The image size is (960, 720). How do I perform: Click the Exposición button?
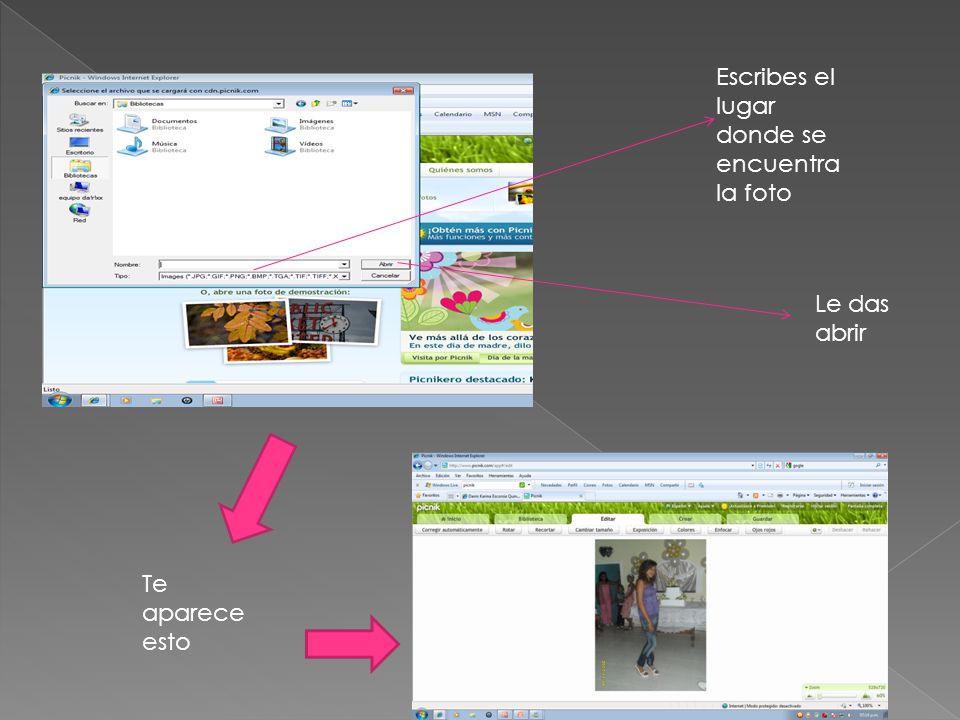click(645, 530)
